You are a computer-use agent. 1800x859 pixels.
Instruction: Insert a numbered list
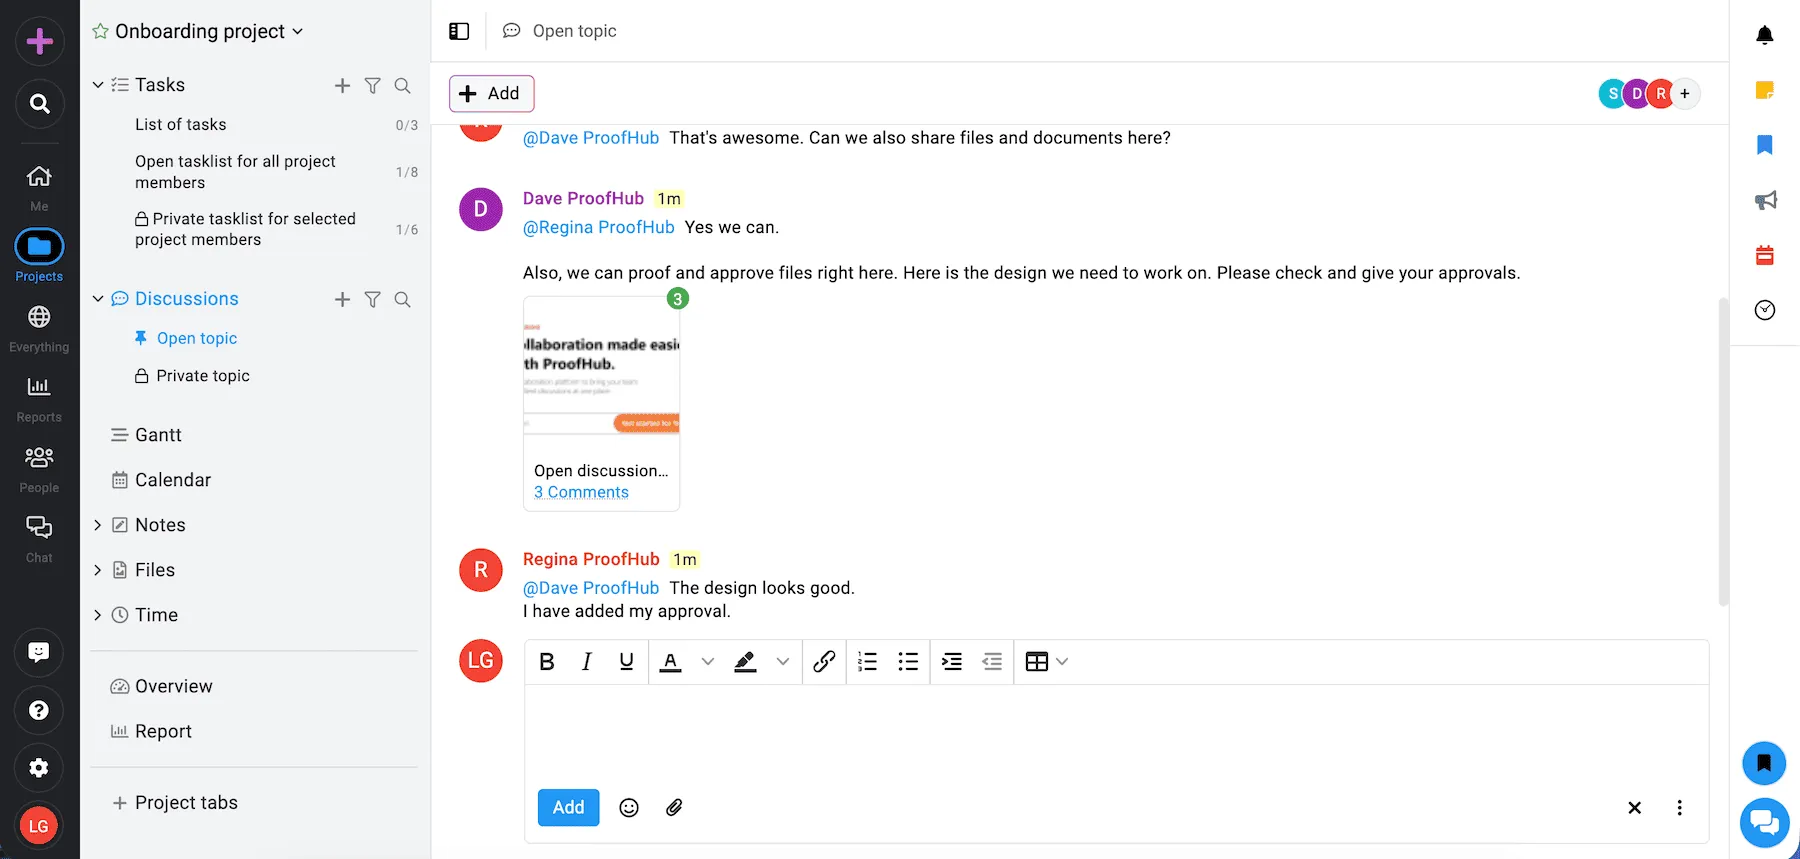click(867, 661)
